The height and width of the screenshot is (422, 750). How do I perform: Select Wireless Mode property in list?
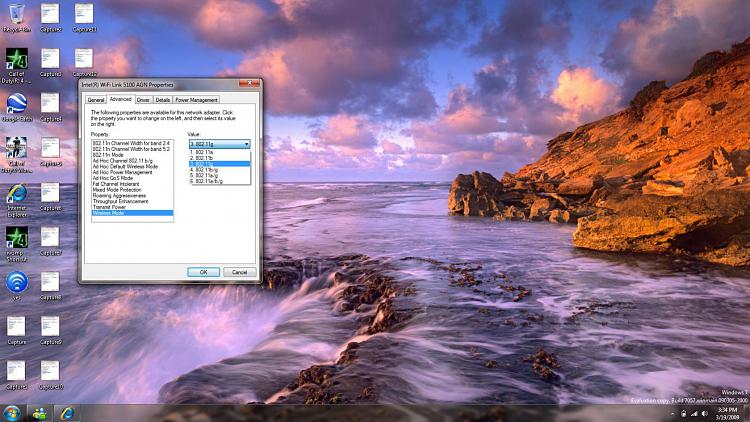(132, 213)
